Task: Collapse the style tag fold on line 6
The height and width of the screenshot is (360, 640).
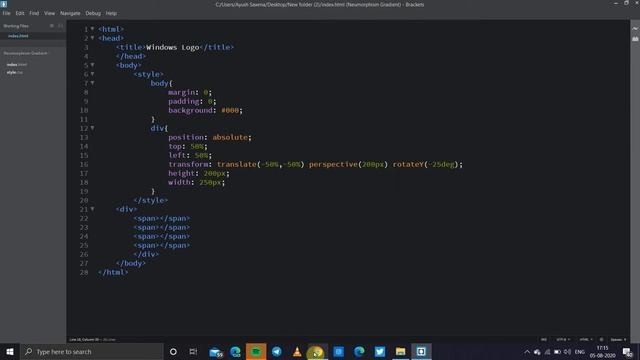Action: 93,74
